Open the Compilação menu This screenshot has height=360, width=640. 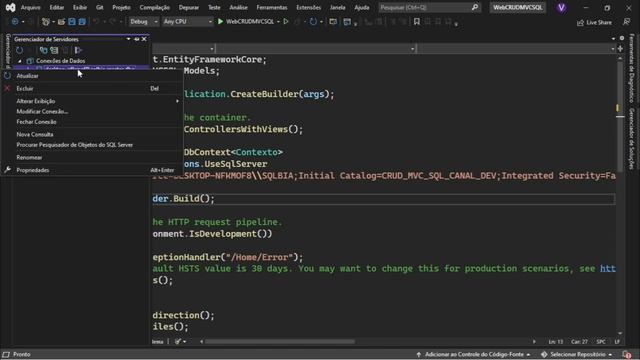154,7
